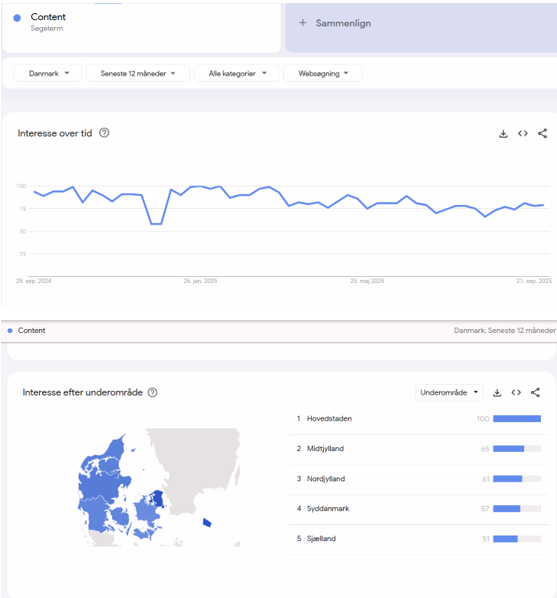The width and height of the screenshot is (557, 598).
Task: Open the Seneste 12 måneder time range
Action: tap(138, 73)
